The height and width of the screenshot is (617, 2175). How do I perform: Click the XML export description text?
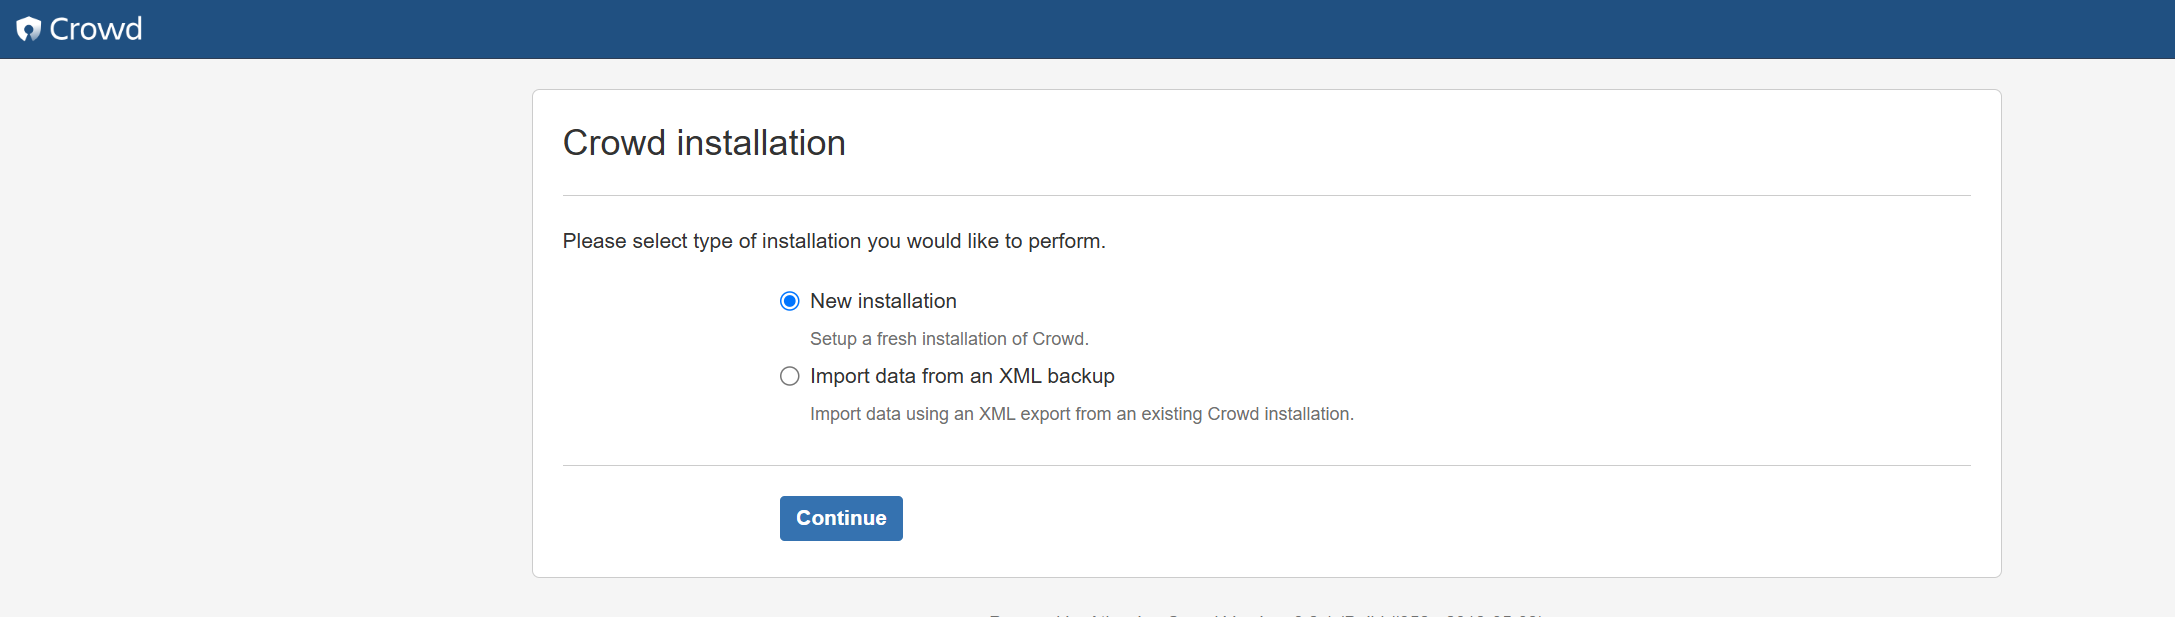(1081, 414)
